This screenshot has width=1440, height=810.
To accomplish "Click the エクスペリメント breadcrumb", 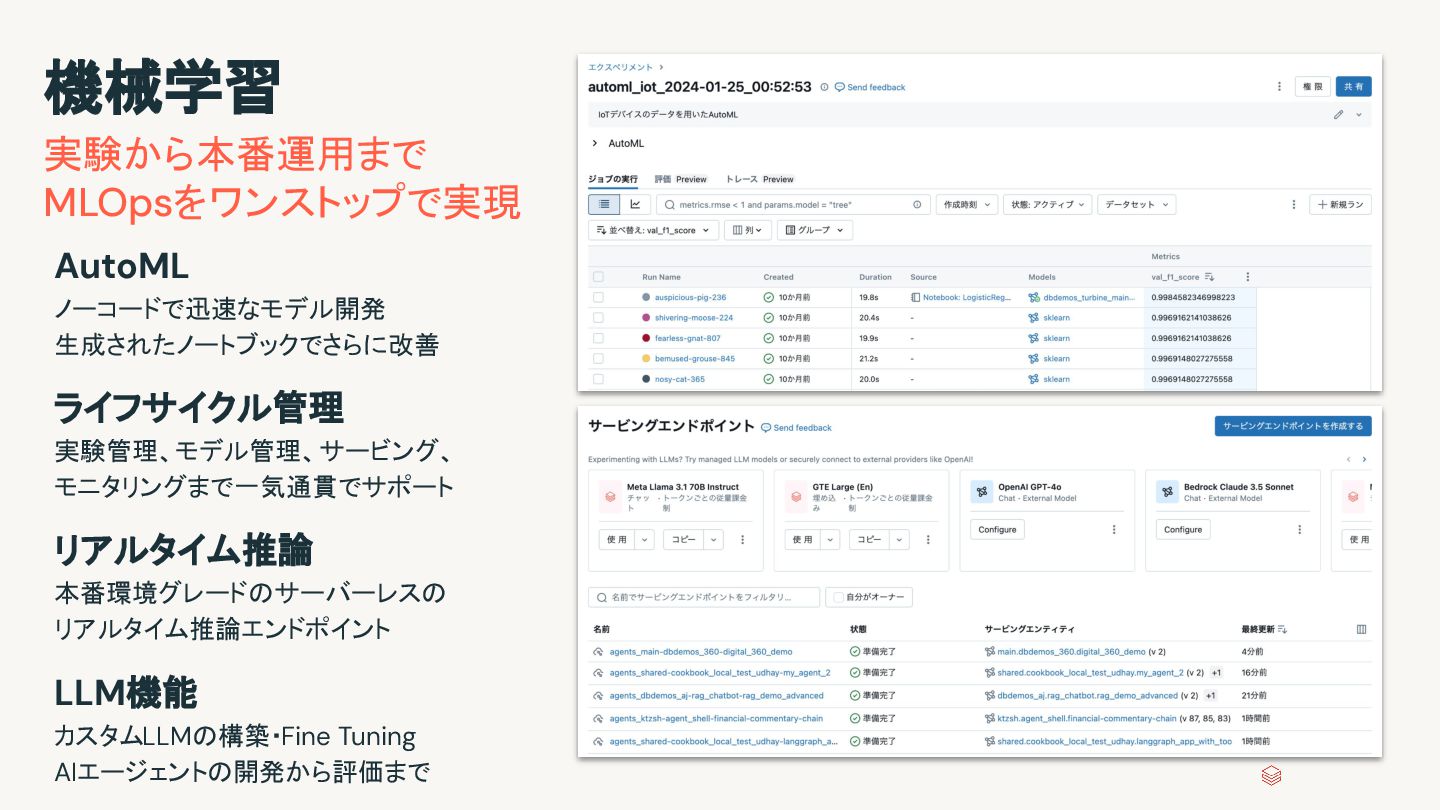I will pyautogui.click(x=620, y=67).
